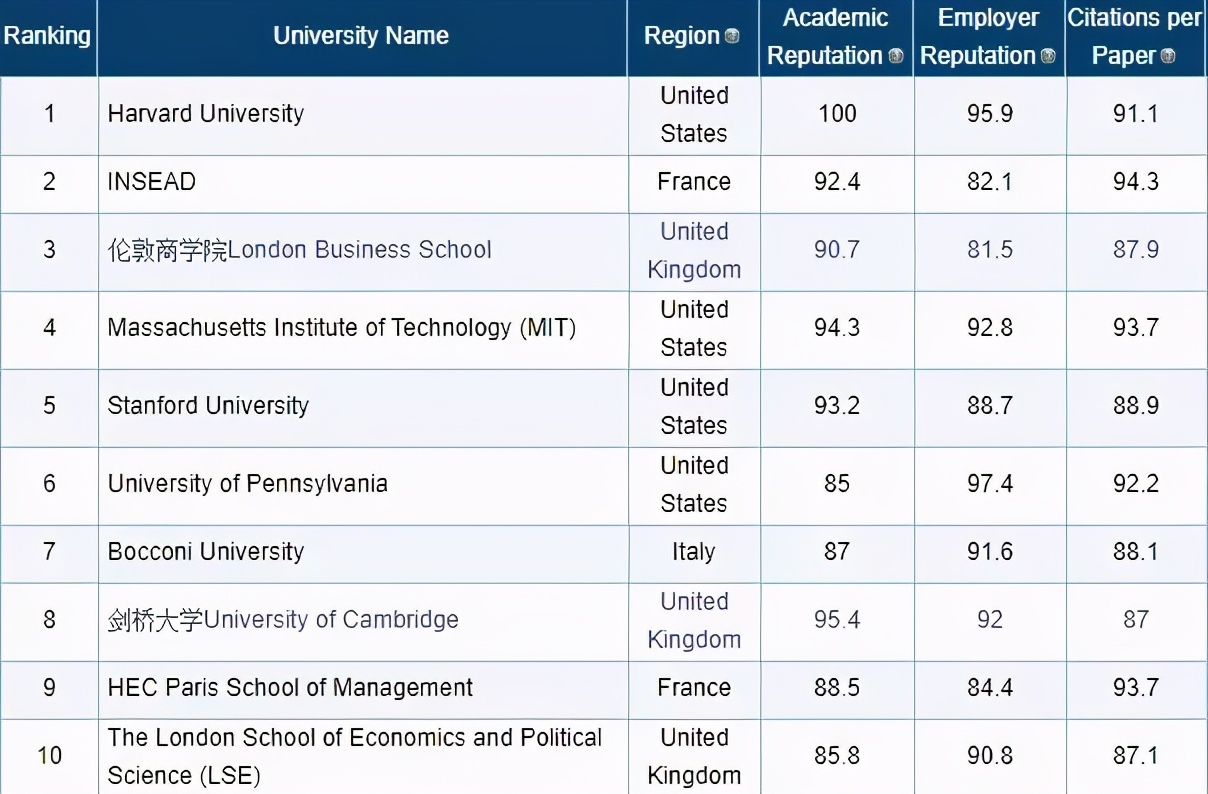
Task: Click the University Name column header
Action: (361, 36)
